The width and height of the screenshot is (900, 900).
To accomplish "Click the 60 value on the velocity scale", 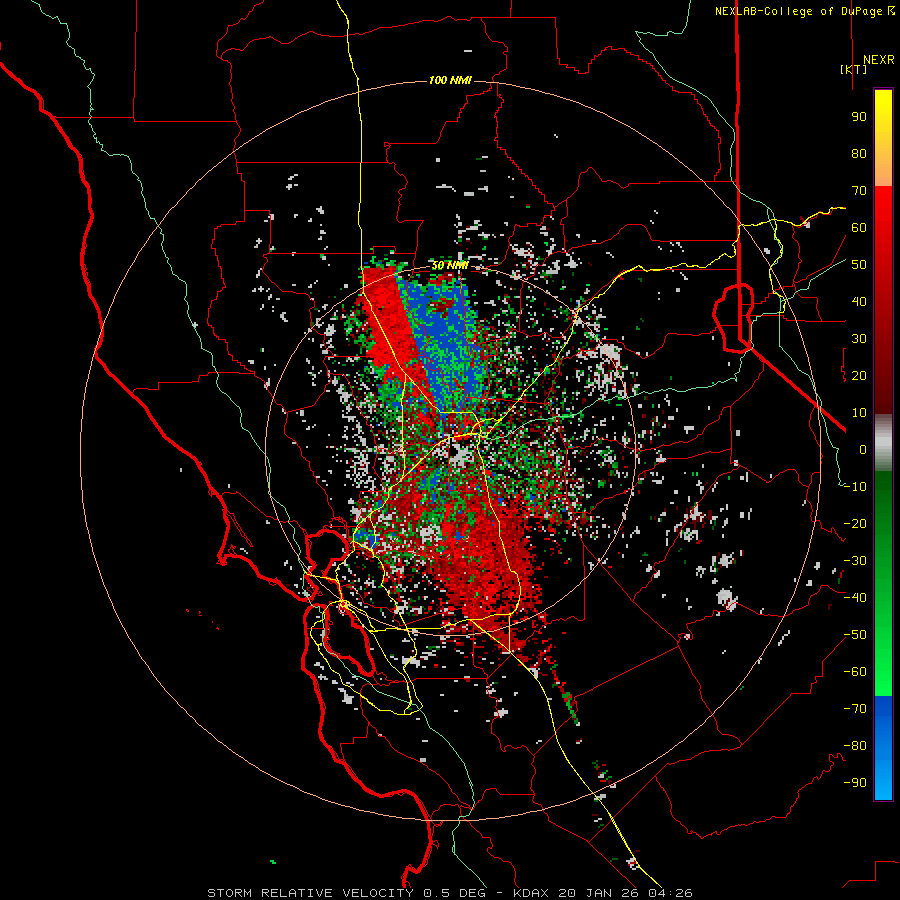I will (x=859, y=227).
